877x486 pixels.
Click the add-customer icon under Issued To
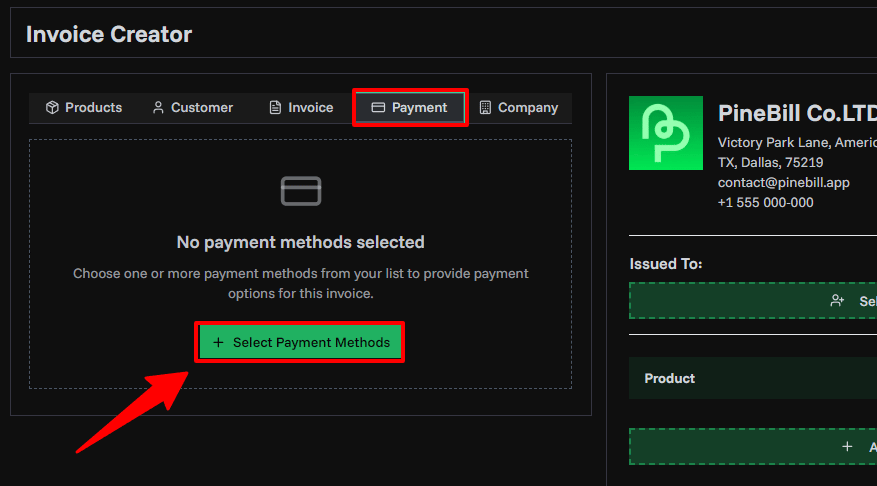click(x=837, y=301)
